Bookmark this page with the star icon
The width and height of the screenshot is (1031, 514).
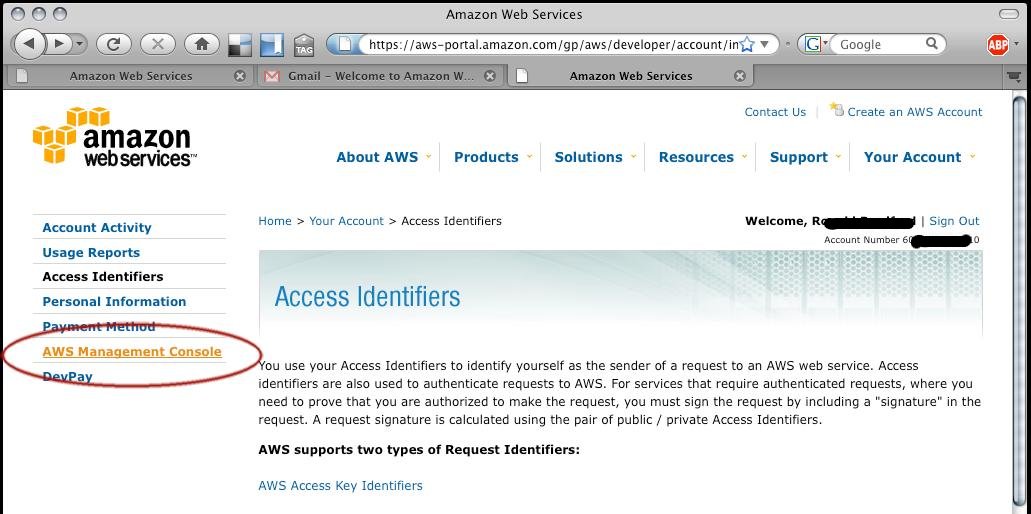click(747, 44)
